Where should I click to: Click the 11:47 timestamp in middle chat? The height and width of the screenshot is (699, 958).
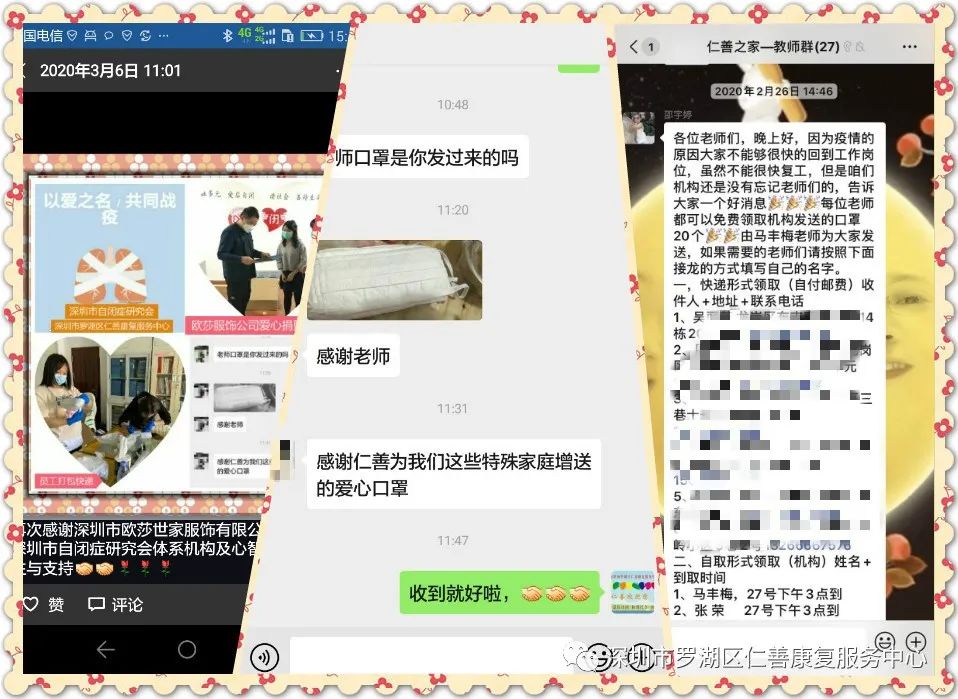(x=453, y=541)
